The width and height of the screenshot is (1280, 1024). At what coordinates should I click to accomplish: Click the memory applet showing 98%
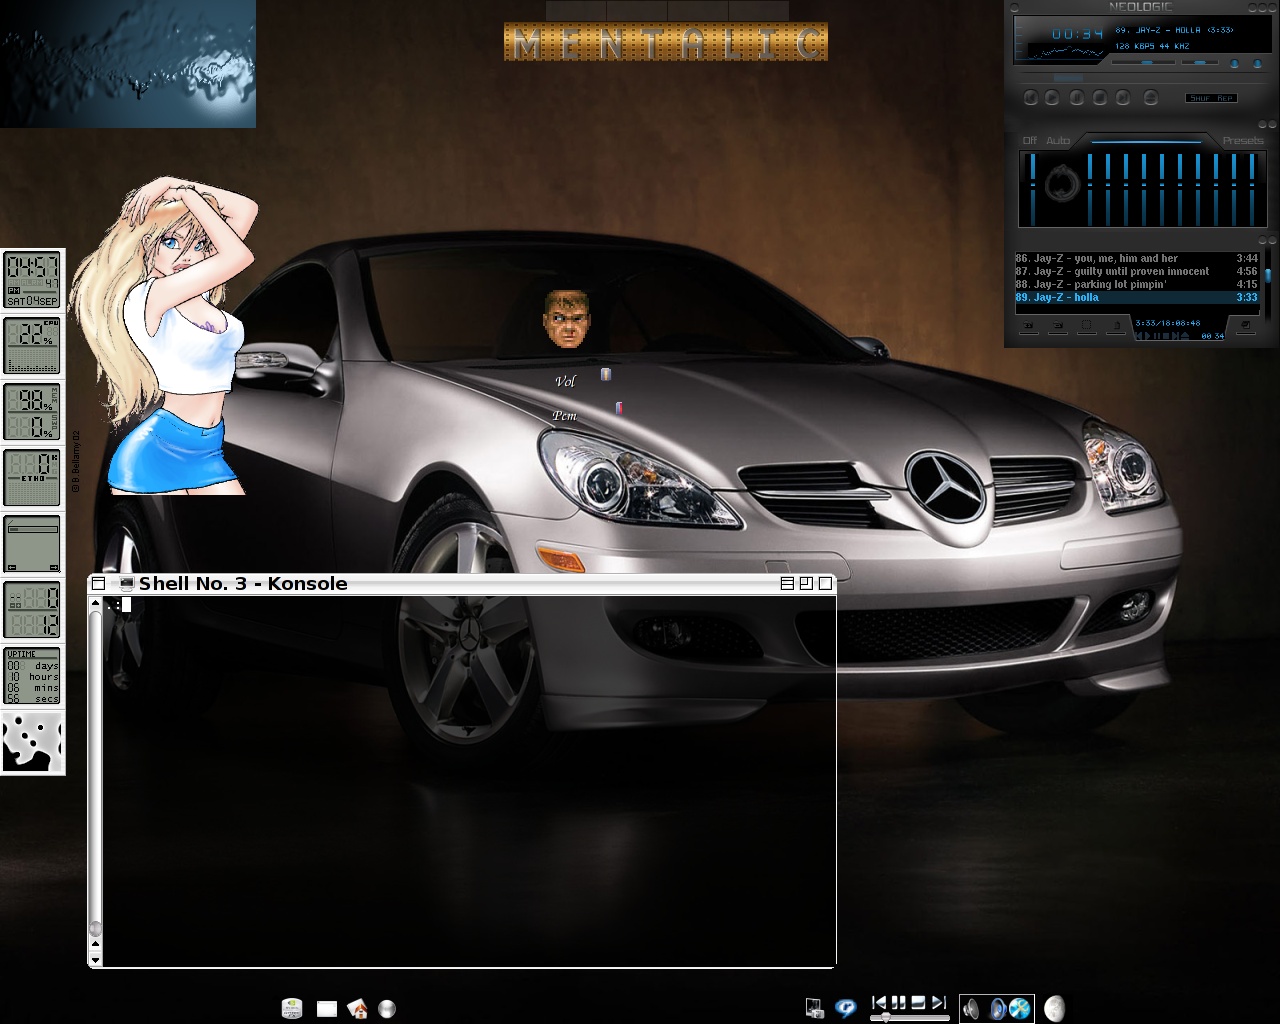[33, 412]
